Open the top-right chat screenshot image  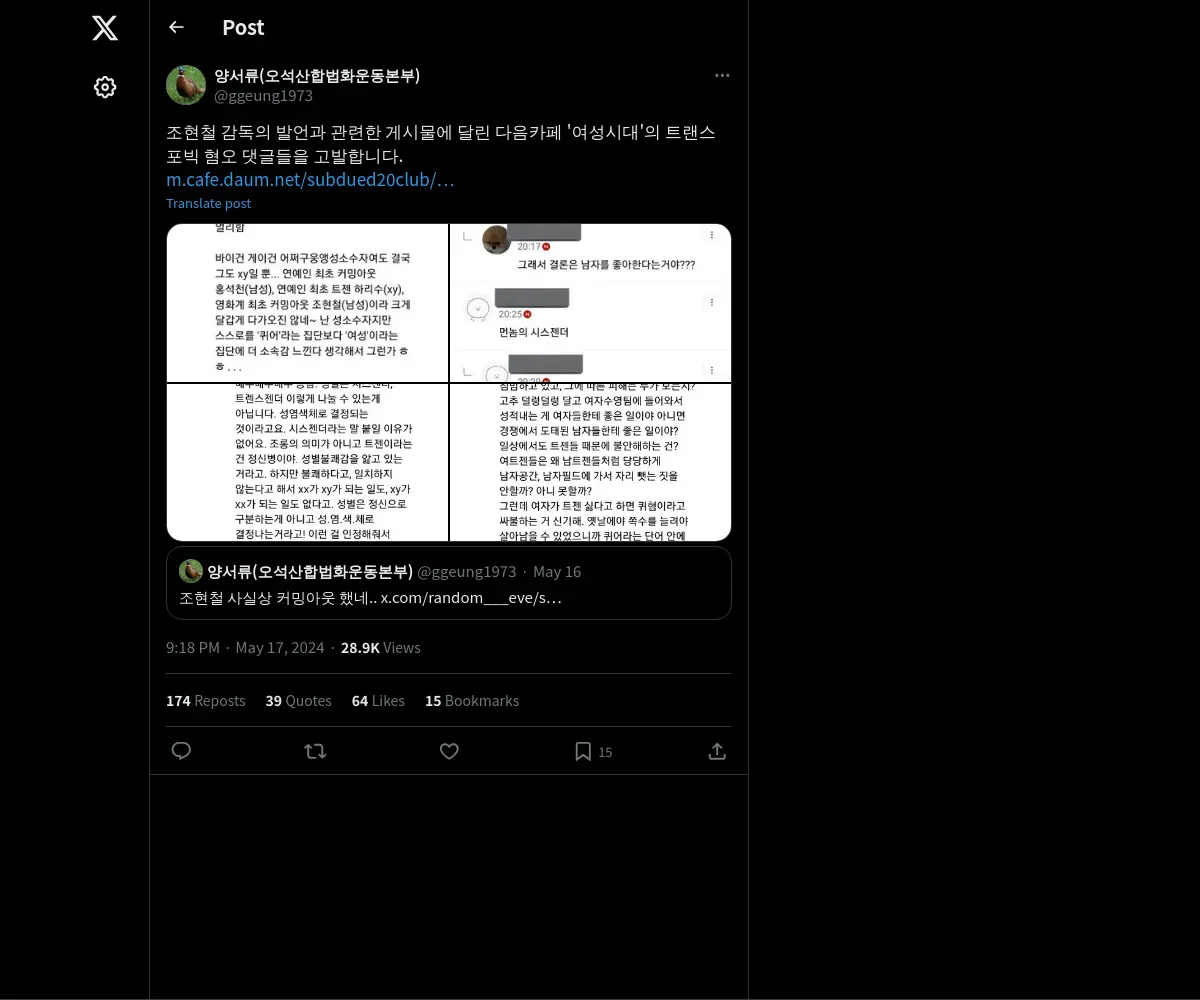[591, 303]
